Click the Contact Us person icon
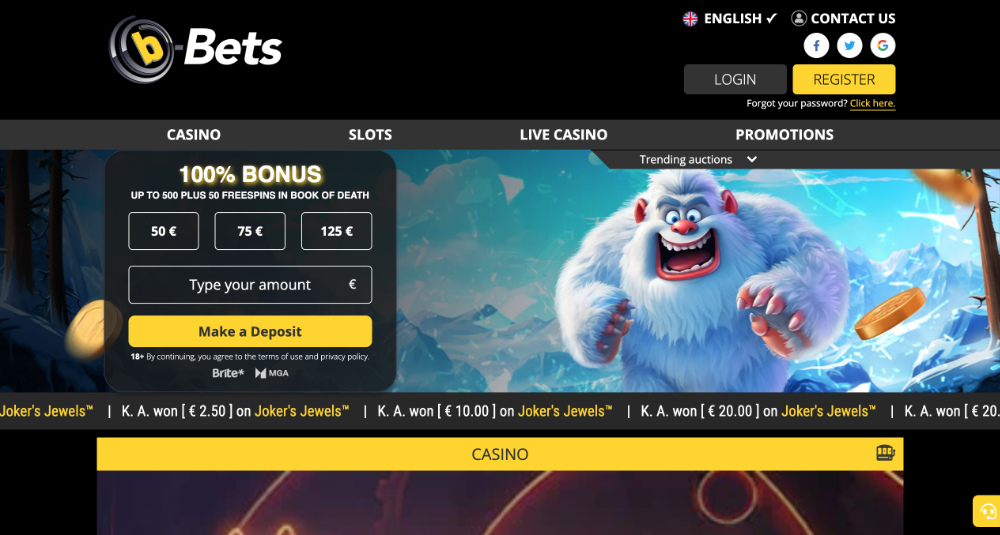The width and height of the screenshot is (1000, 535). tap(798, 18)
